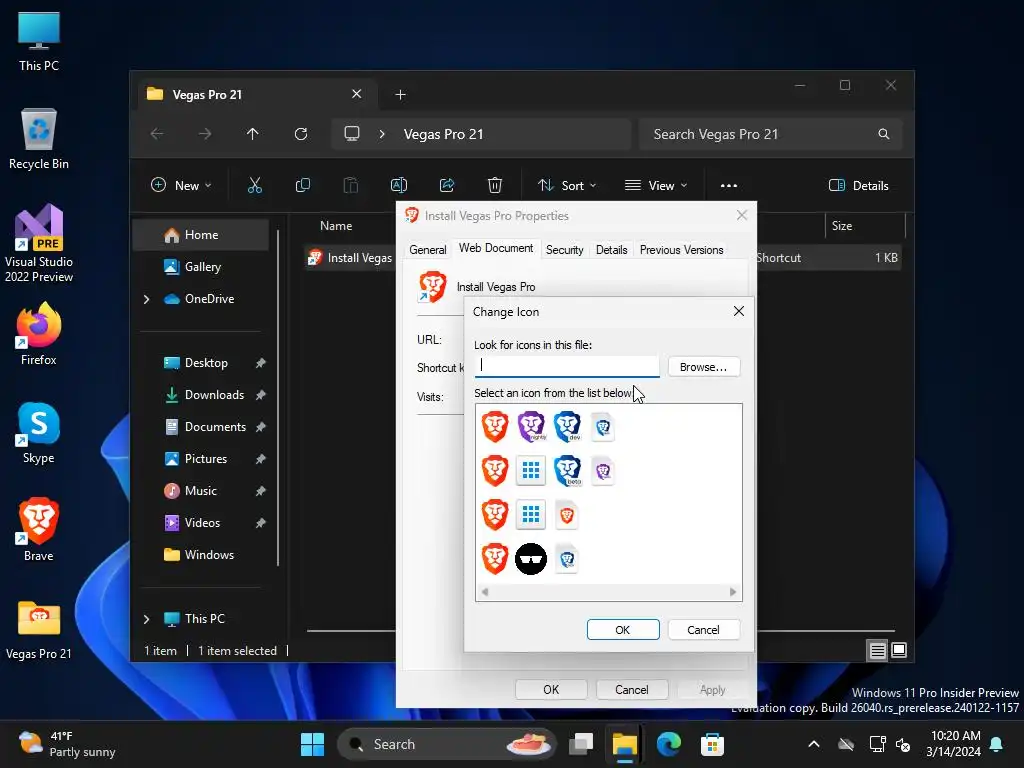Click the search magnifier icon in Explorer
1024x768 pixels.
pyautogui.click(x=884, y=134)
